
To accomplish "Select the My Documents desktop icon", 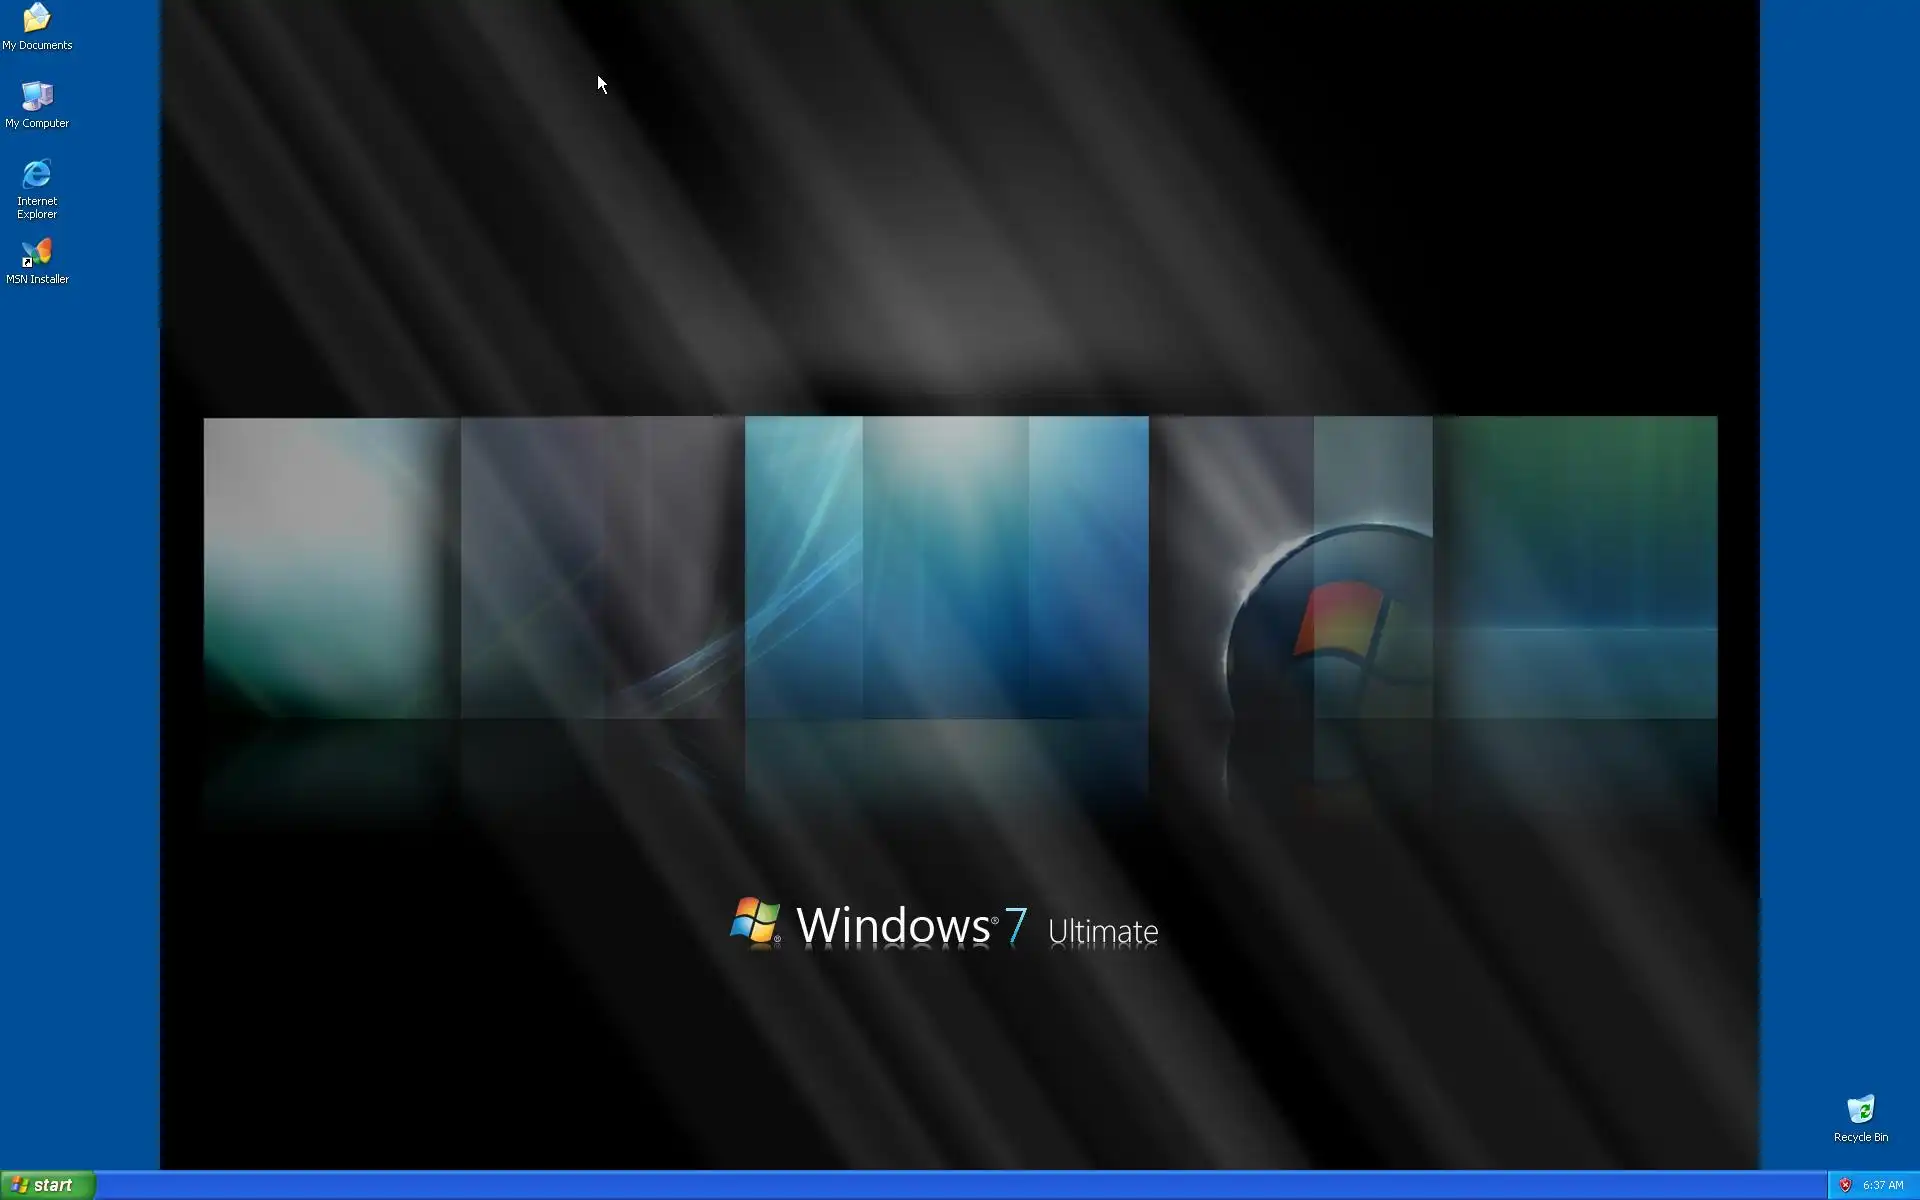I will [x=37, y=18].
